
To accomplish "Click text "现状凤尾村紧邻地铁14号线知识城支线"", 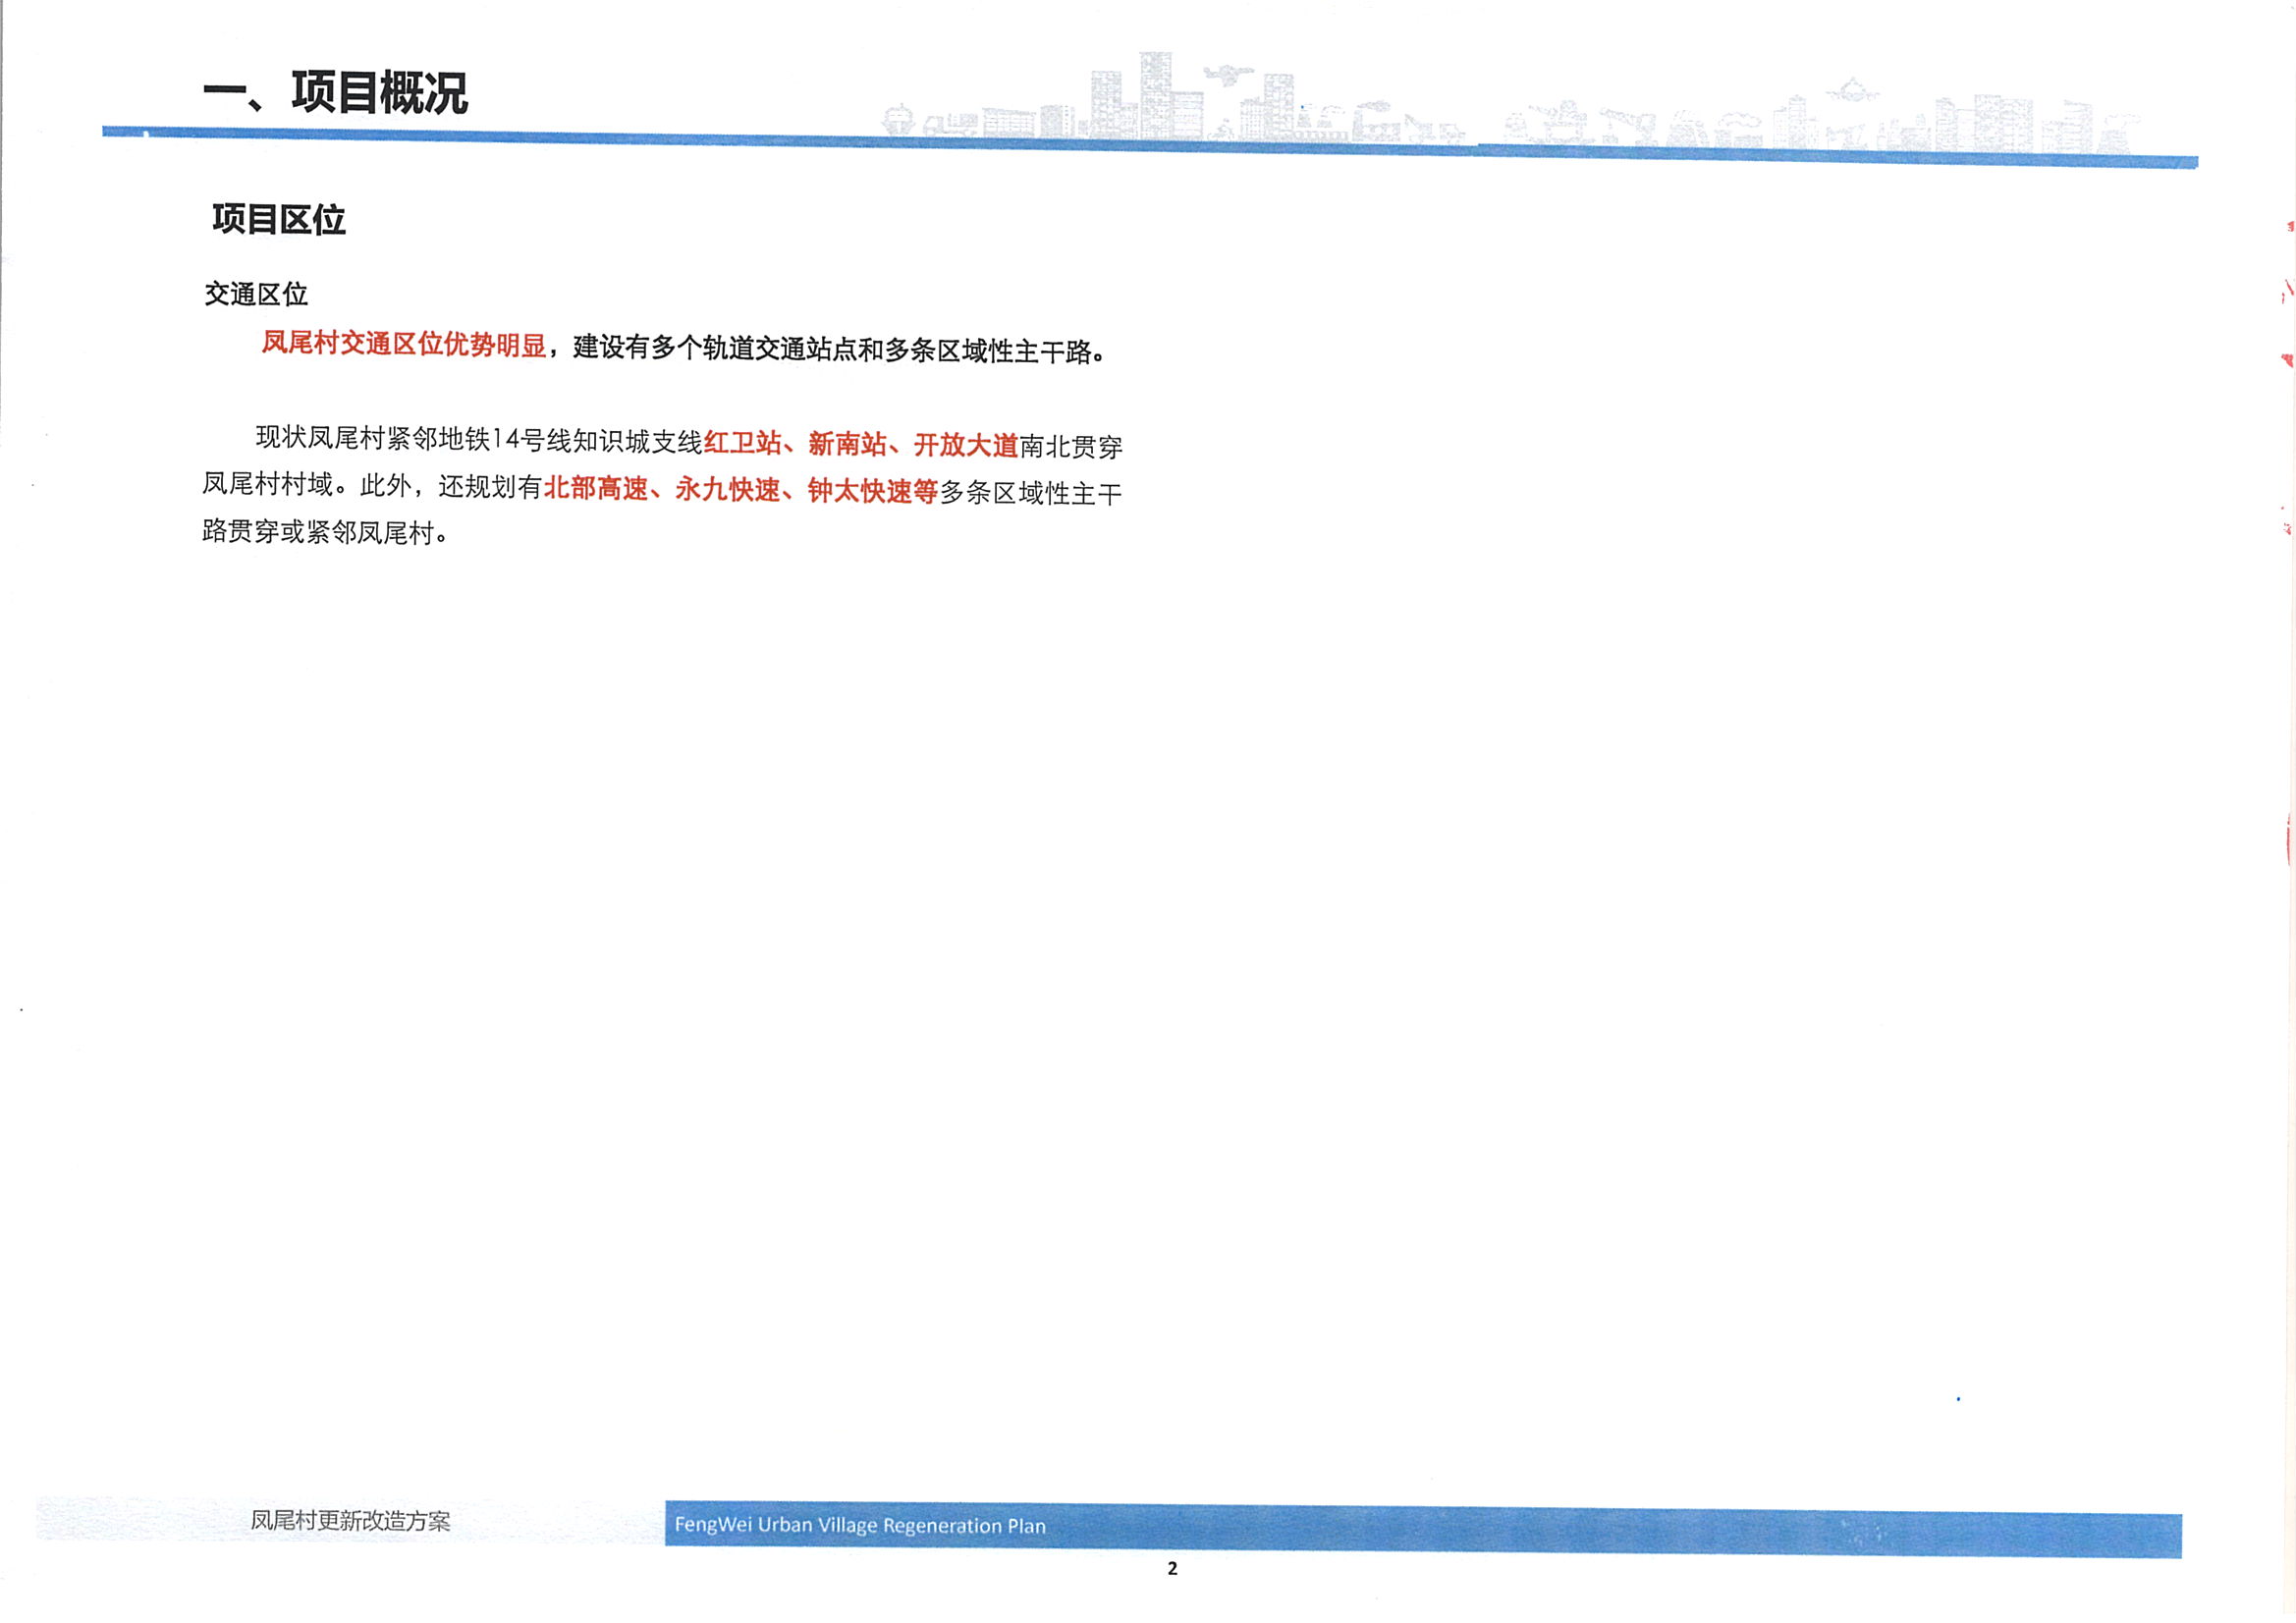I will (x=480, y=439).
